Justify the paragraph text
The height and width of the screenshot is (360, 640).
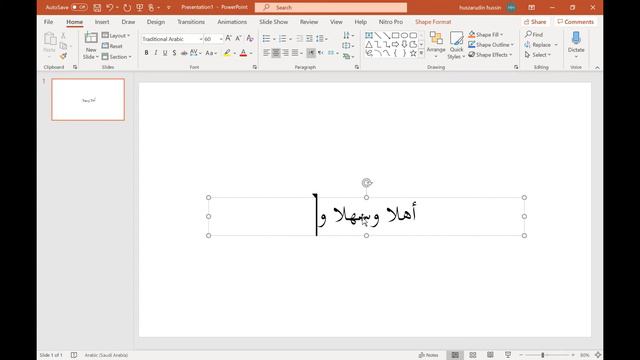tap(295, 53)
